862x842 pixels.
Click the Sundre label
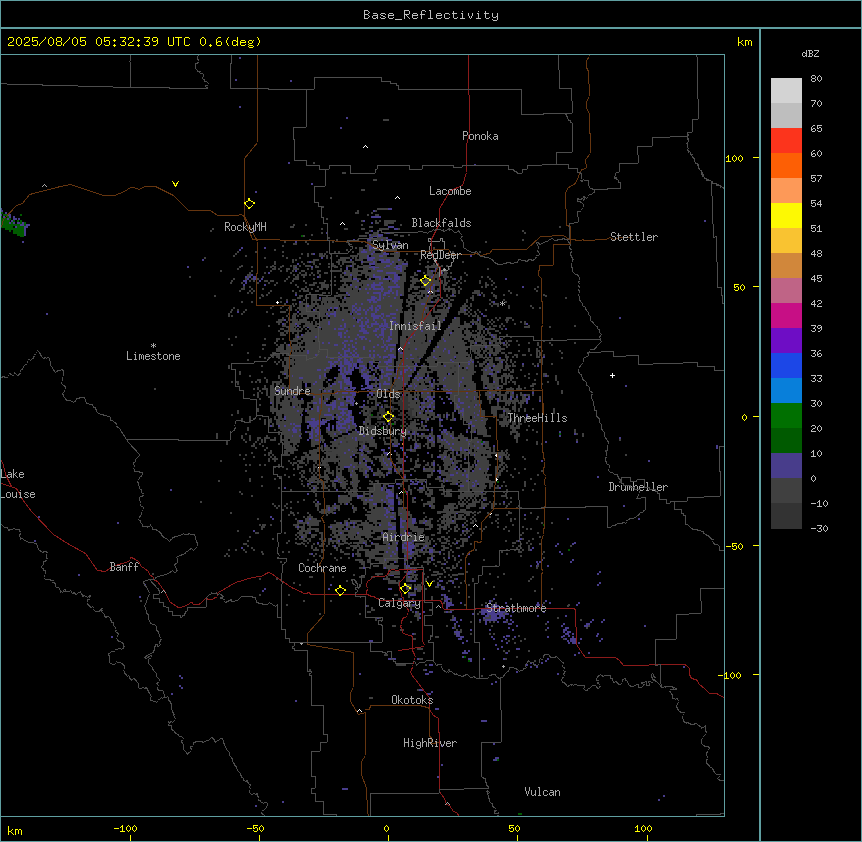click(292, 391)
